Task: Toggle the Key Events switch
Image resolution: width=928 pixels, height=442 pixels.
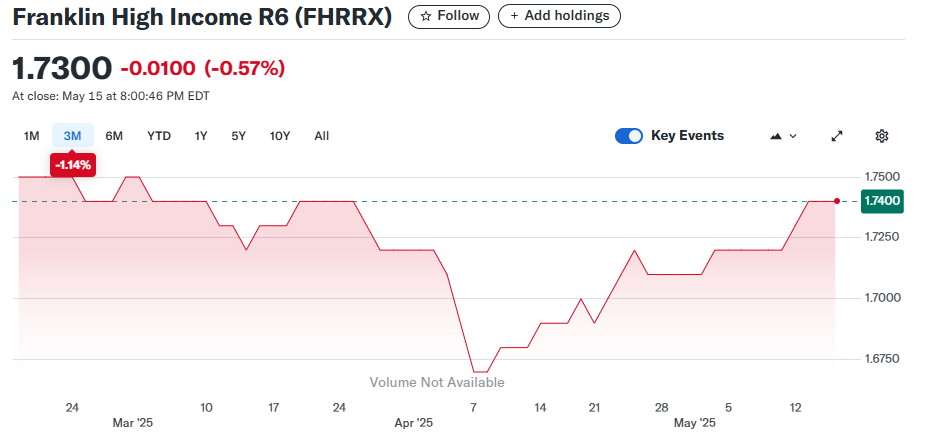Action: (629, 136)
